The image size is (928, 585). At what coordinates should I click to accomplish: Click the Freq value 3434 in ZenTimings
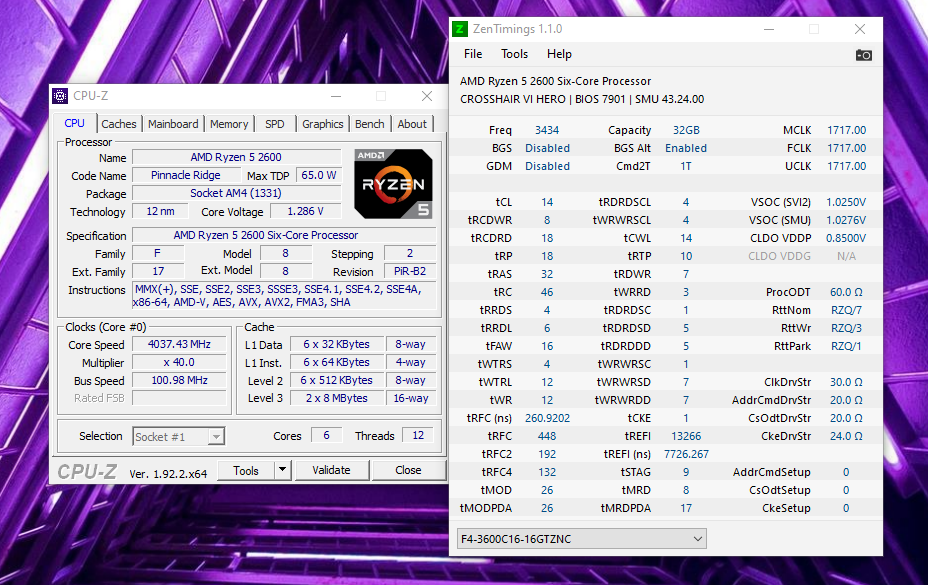click(x=547, y=130)
